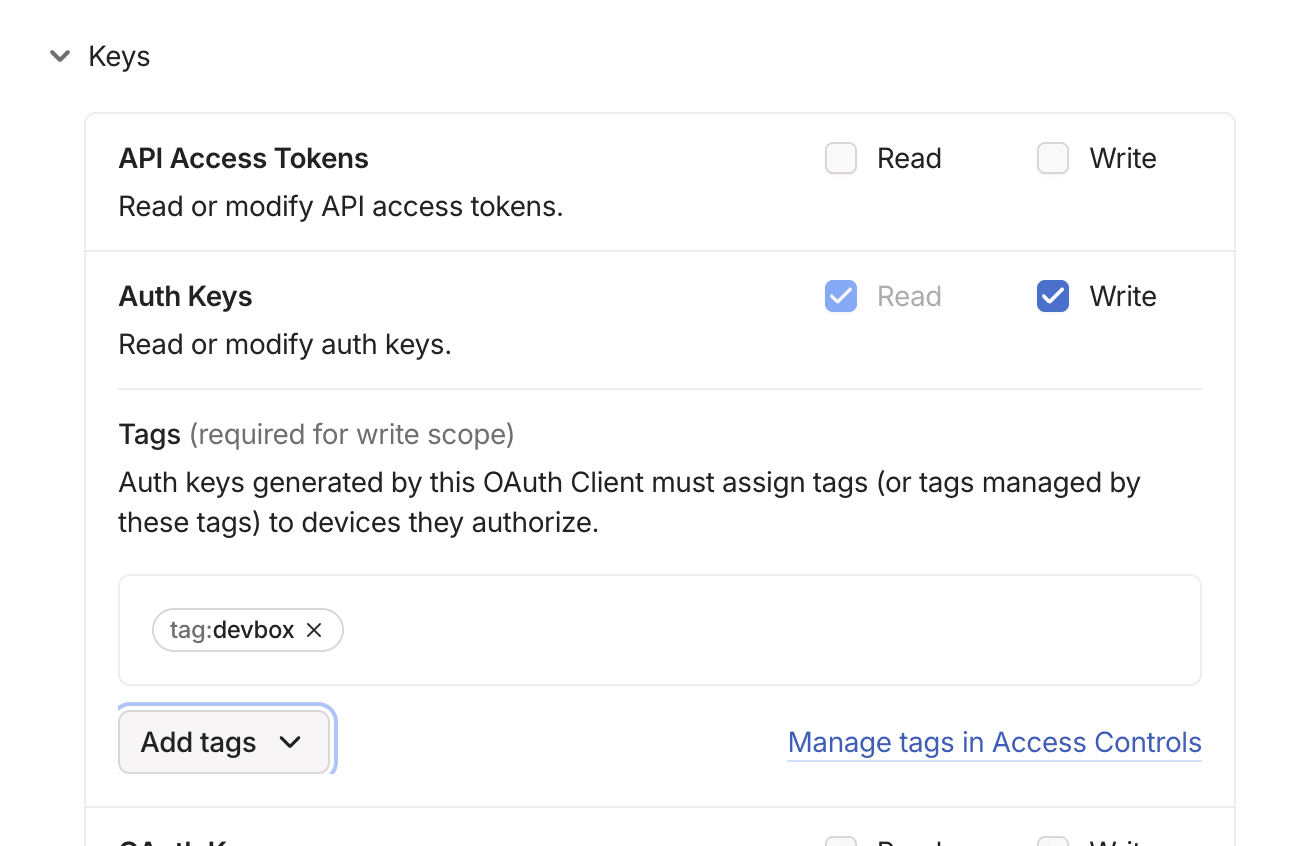Toggle Write by clicking its label for API tokens
The height and width of the screenshot is (846, 1306).
(1122, 158)
